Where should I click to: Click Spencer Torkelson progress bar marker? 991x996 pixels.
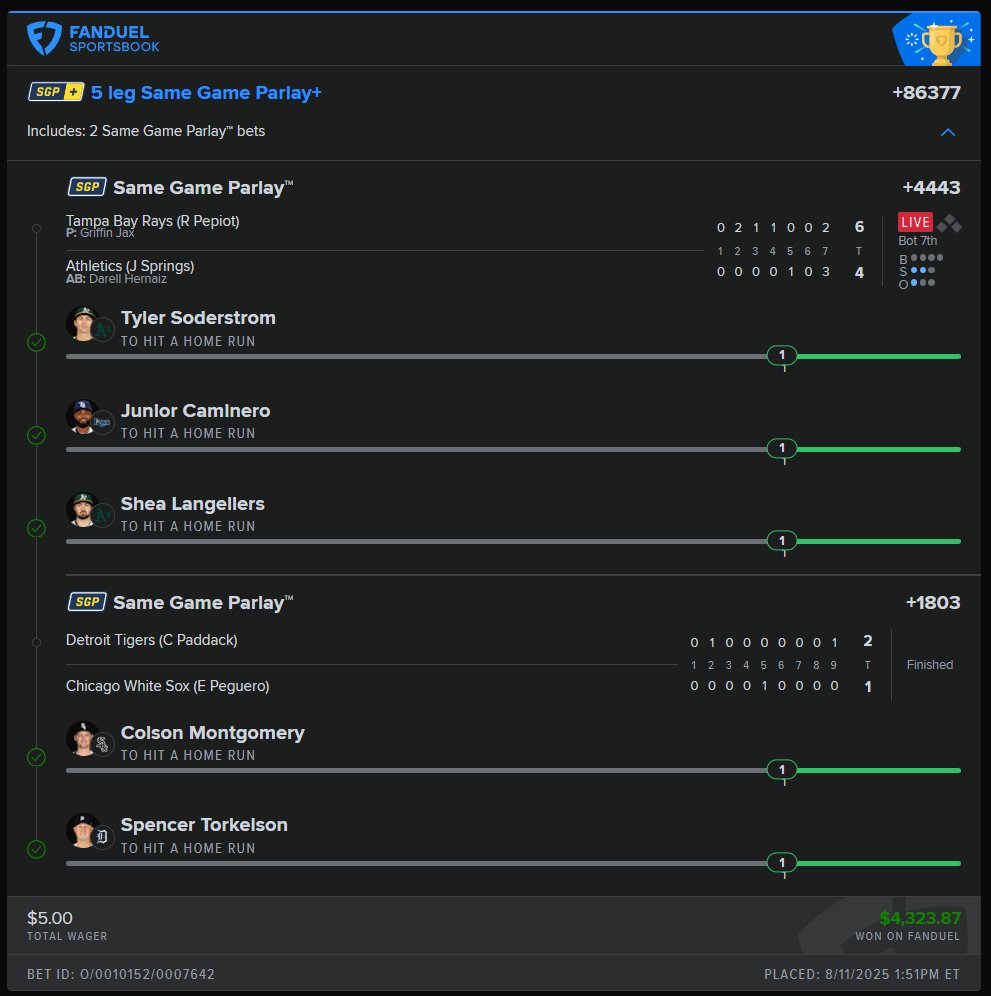[x=782, y=863]
